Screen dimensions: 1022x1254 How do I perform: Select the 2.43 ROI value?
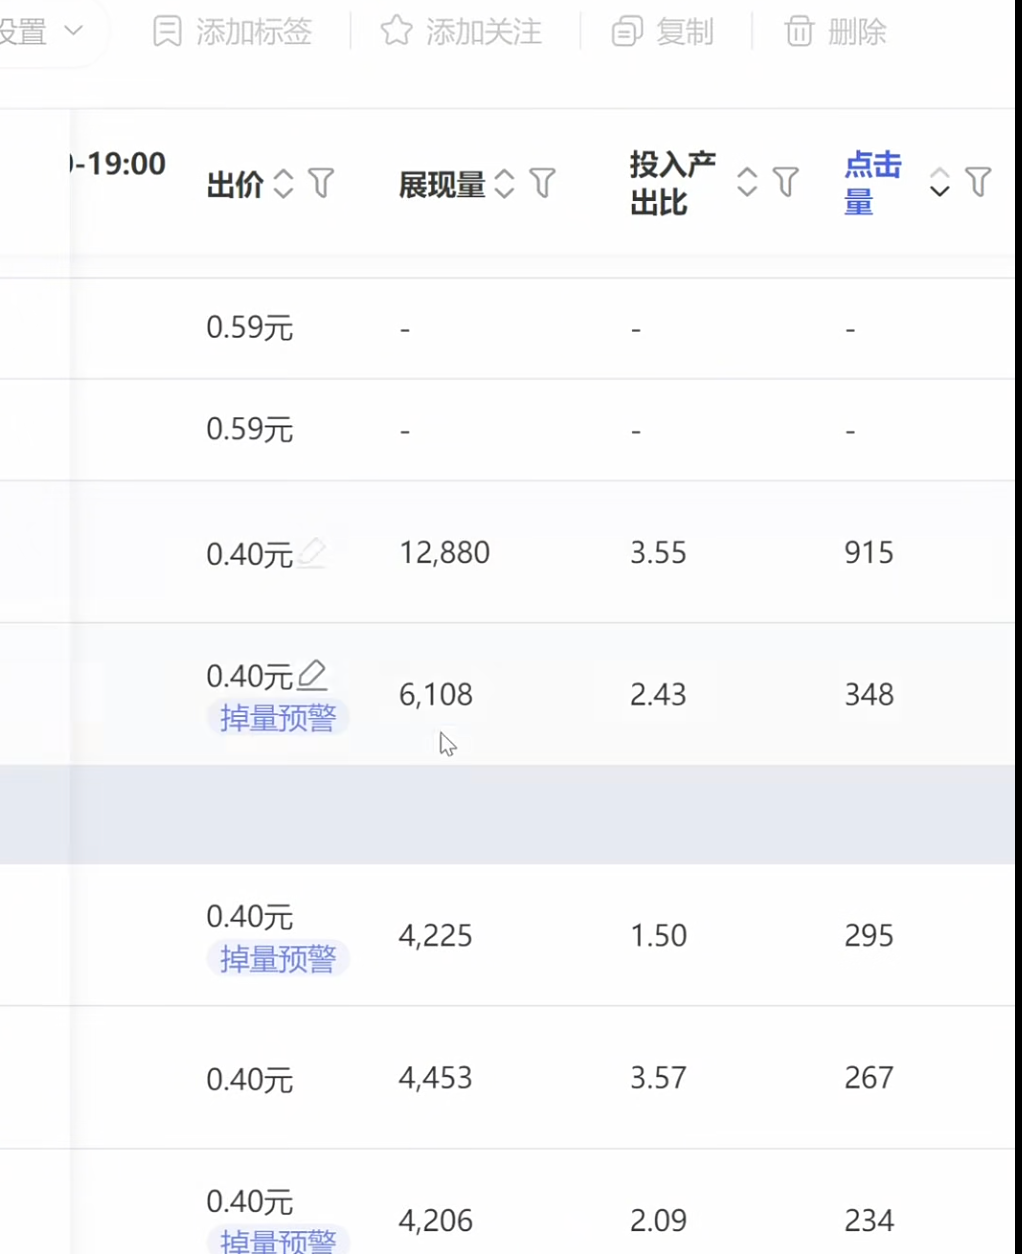pos(658,695)
